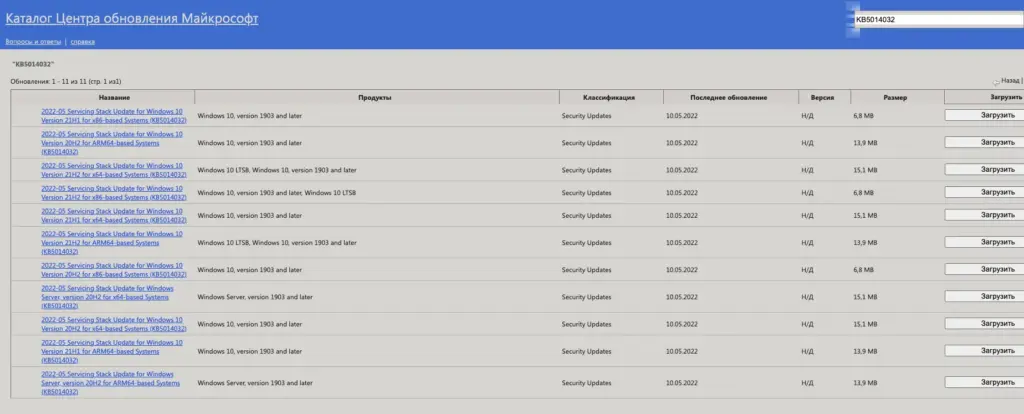Open the Вопросы и ответы link
The image size is (1024, 414).
(33, 42)
